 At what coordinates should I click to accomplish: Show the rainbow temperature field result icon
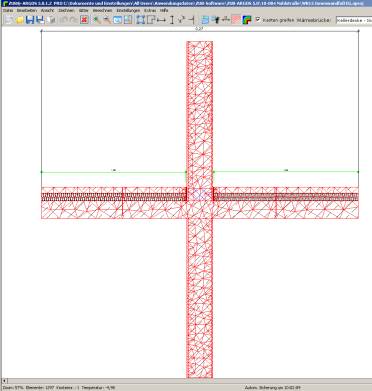(x=247, y=20)
